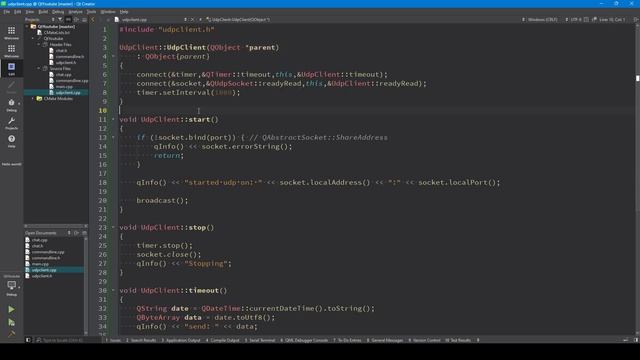Screen dimensions: 640x360
Task: Open Projects mode with wrench icon
Action: (11, 123)
